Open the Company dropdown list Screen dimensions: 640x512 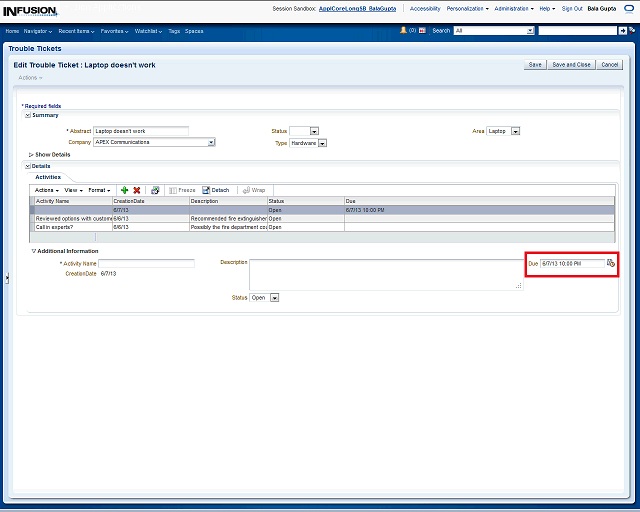click(211, 142)
